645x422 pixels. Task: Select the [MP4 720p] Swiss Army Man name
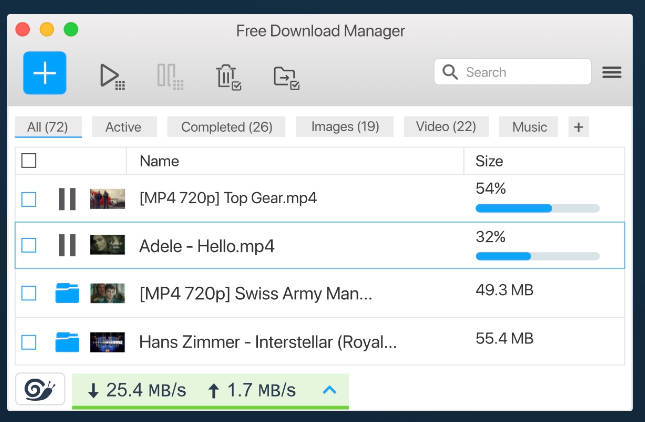[255, 294]
